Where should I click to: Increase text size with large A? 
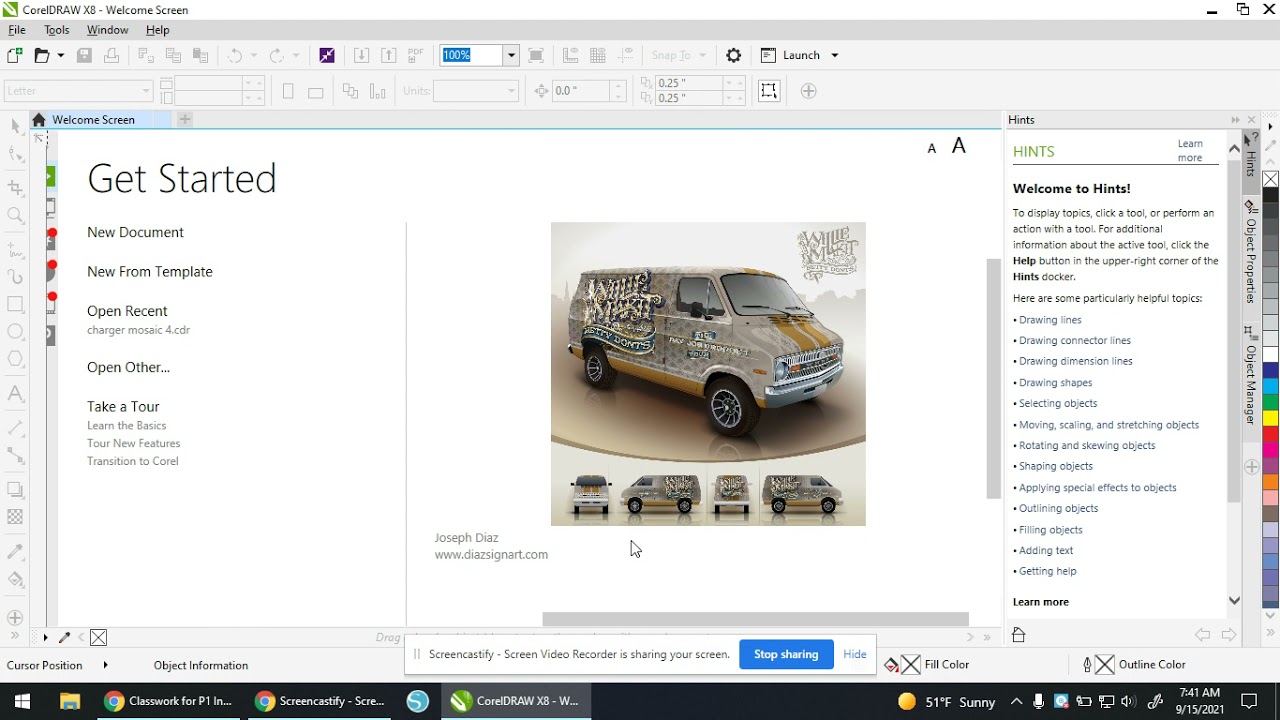pos(958,146)
